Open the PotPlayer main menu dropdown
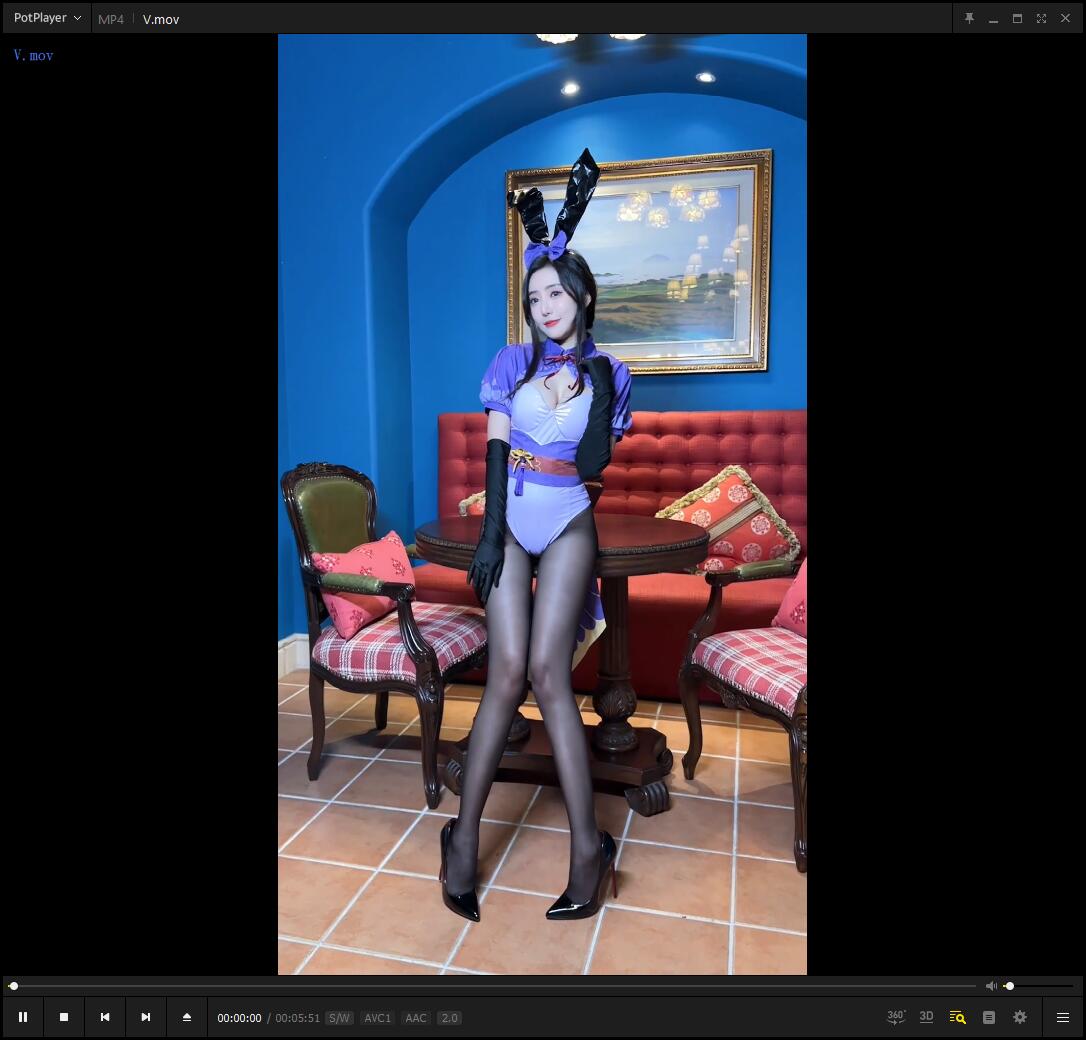Viewport: 1086px width, 1040px height. pos(47,18)
